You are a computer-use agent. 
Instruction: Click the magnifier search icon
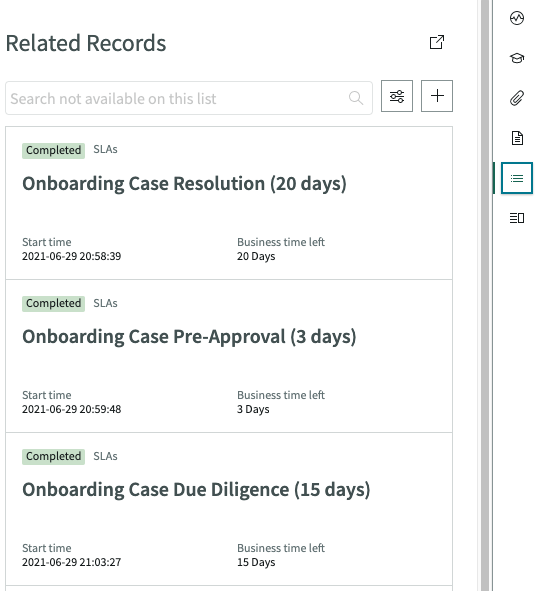tap(356, 98)
